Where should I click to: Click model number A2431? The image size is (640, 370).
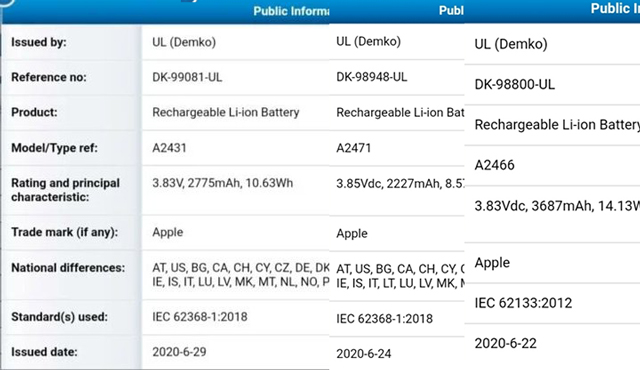pyautogui.click(x=169, y=148)
